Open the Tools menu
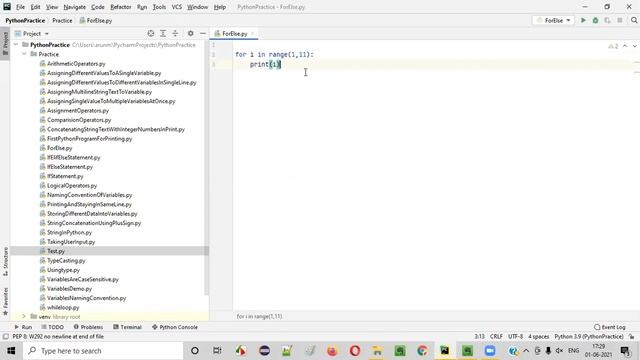Image resolution: width=640 pixels, height=360 pixels. (x=159, y=7)
